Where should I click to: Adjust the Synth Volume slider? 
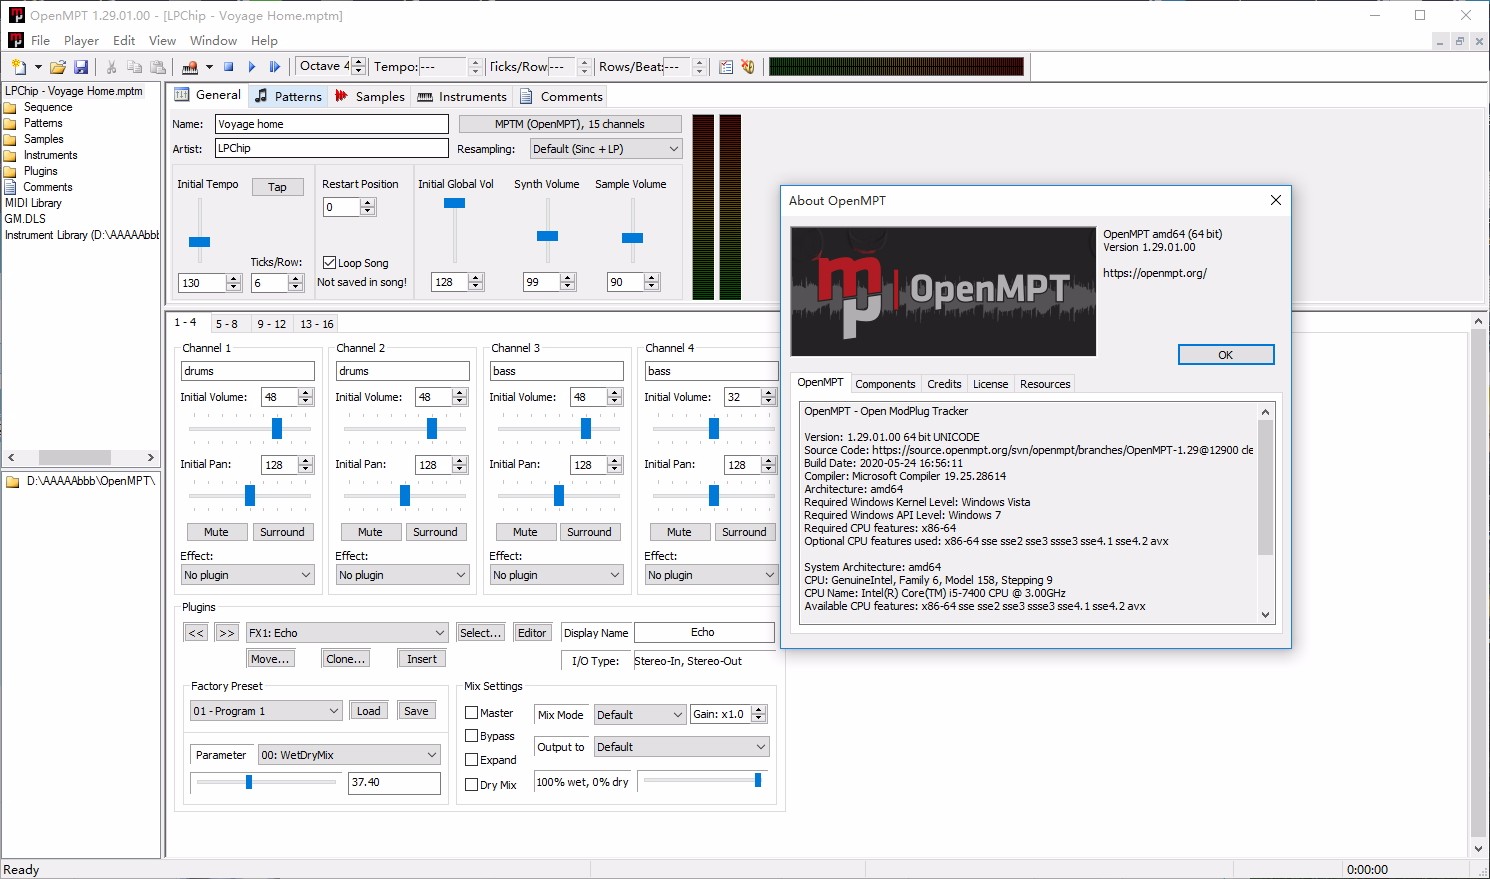click(x=547, y=236)
